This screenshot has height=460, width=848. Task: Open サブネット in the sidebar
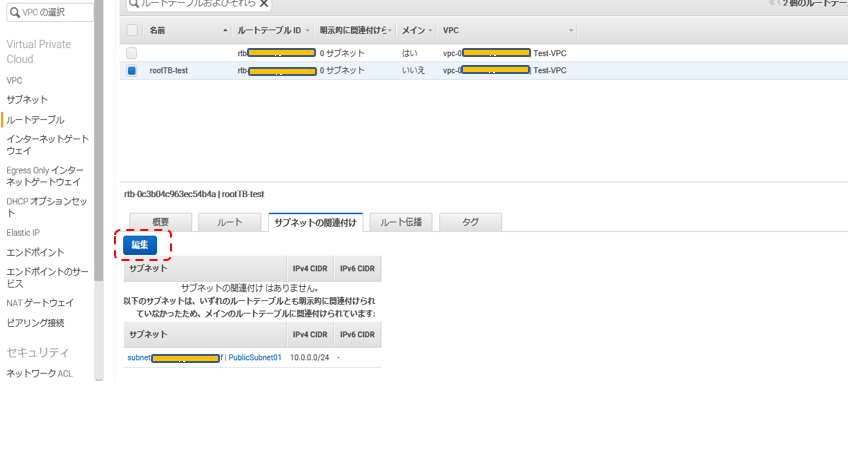(27, 99)
